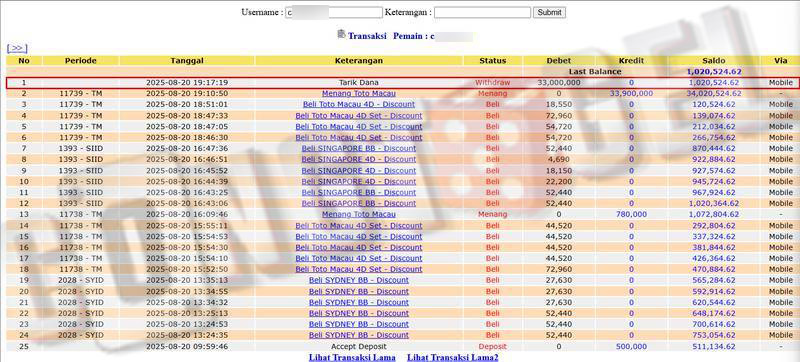This screenshot has height=362, width=800.
Task: Open Beli Toto Macau 4D - Discount link
Action: pyautogui.click(x=359, y=105)
